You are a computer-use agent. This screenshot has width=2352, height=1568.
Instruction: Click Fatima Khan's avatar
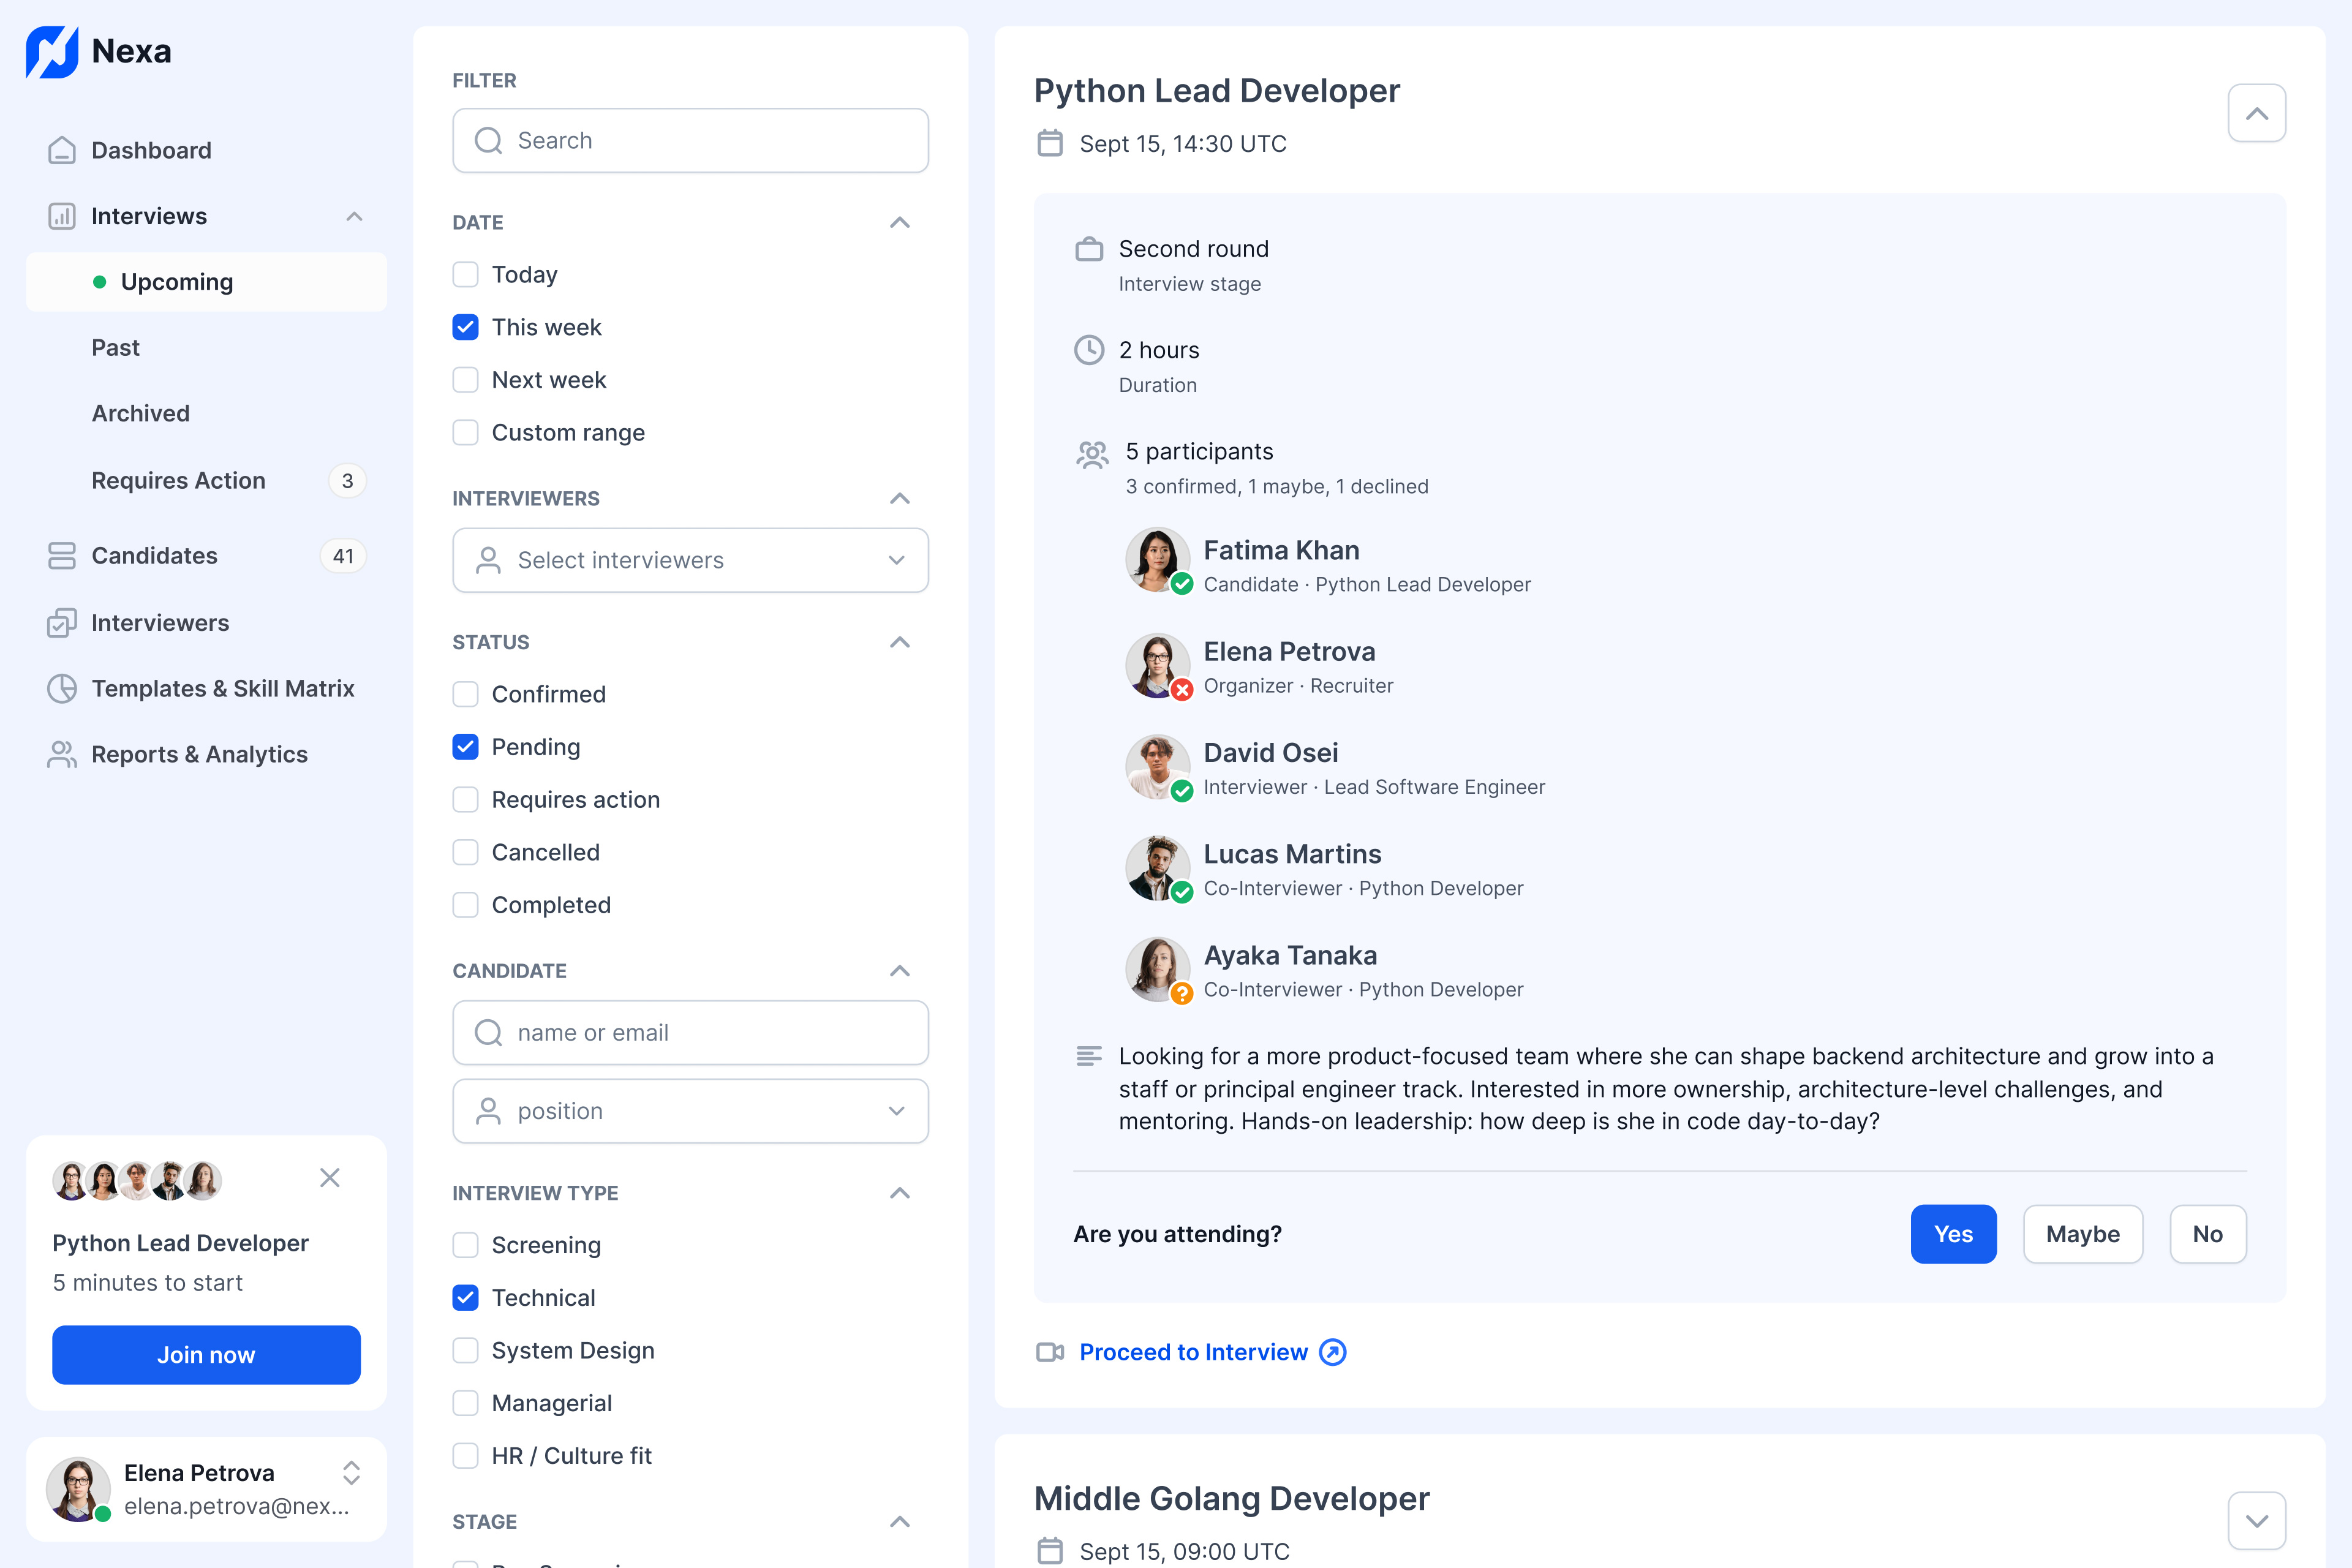(x=1158, y=560)
